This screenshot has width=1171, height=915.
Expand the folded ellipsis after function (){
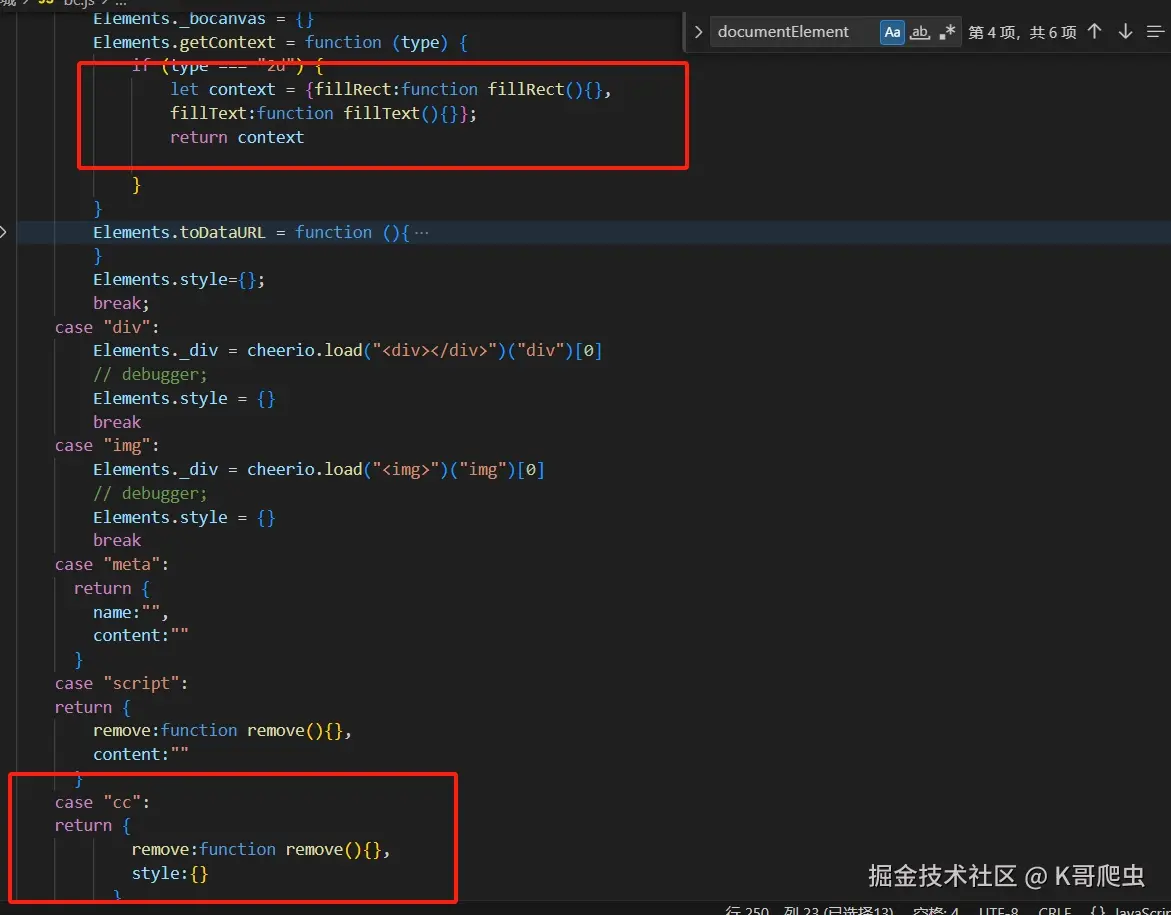coord(421,232)
